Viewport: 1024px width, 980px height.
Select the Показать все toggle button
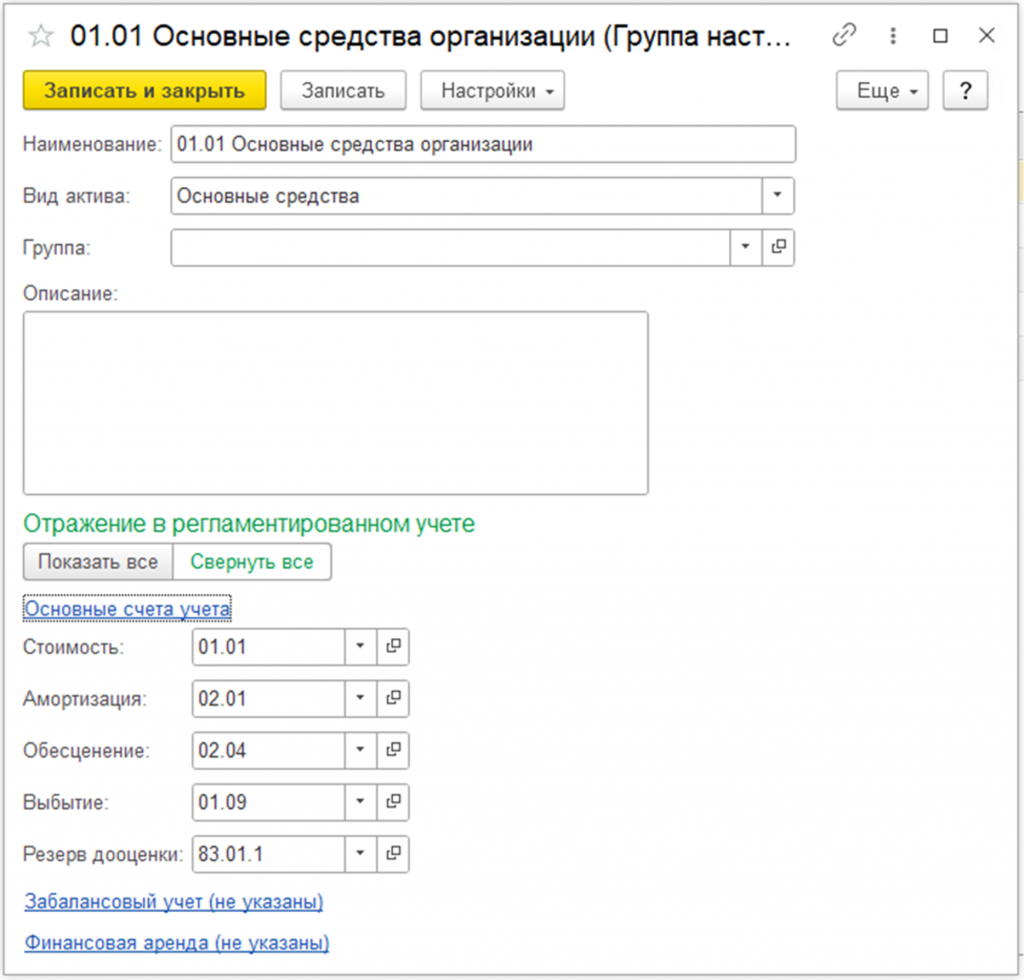pyautogui.click(x=98, y=561)
